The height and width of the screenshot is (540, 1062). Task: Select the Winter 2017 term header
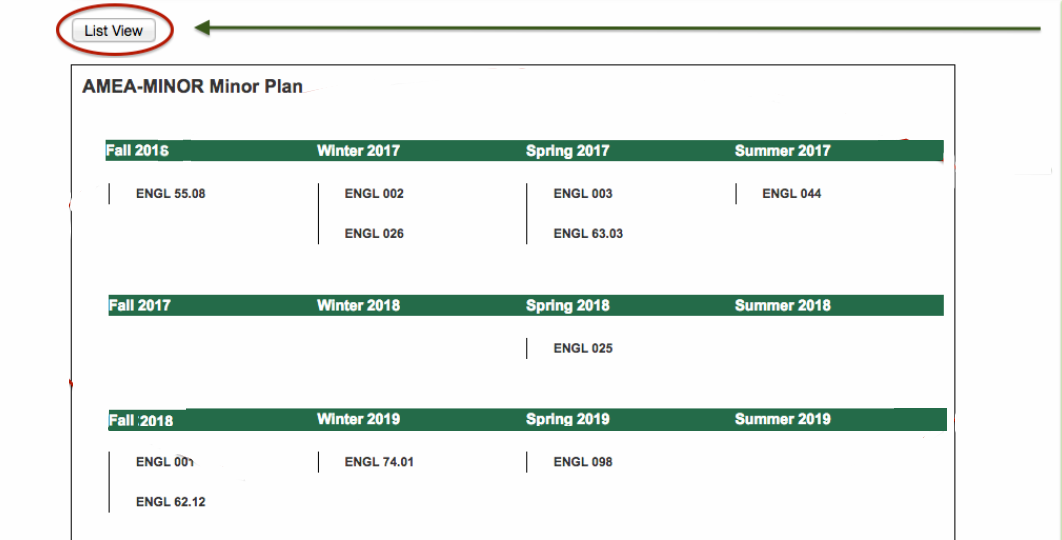[358, 151]
